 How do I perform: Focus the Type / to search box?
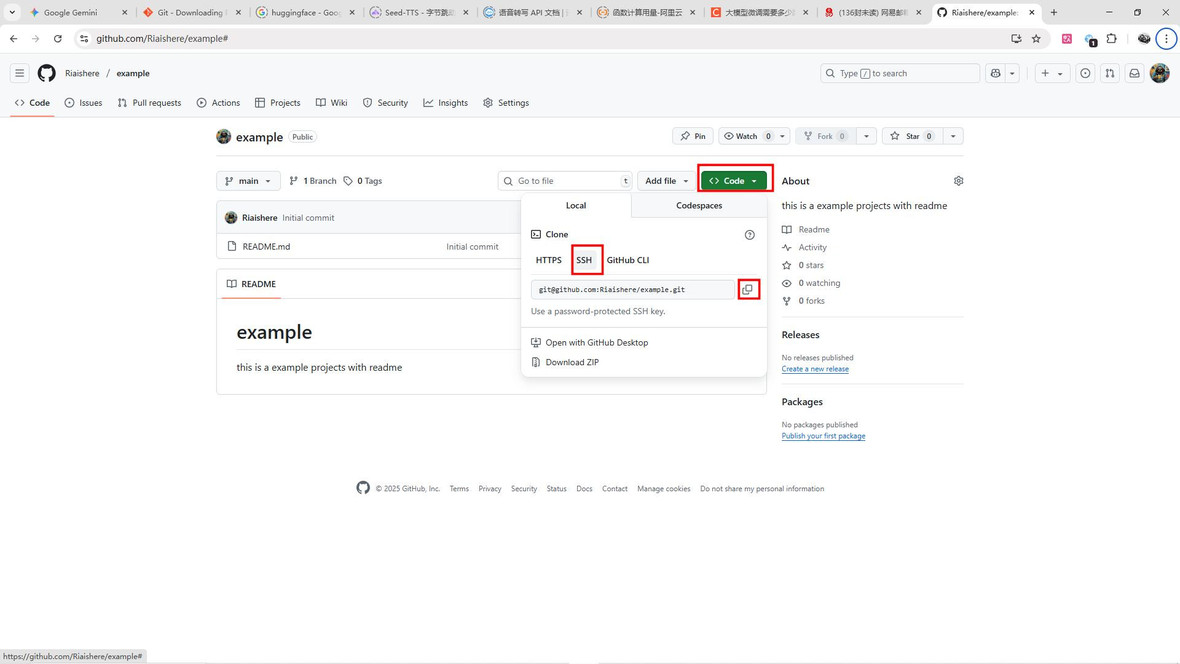coord(900,73)
